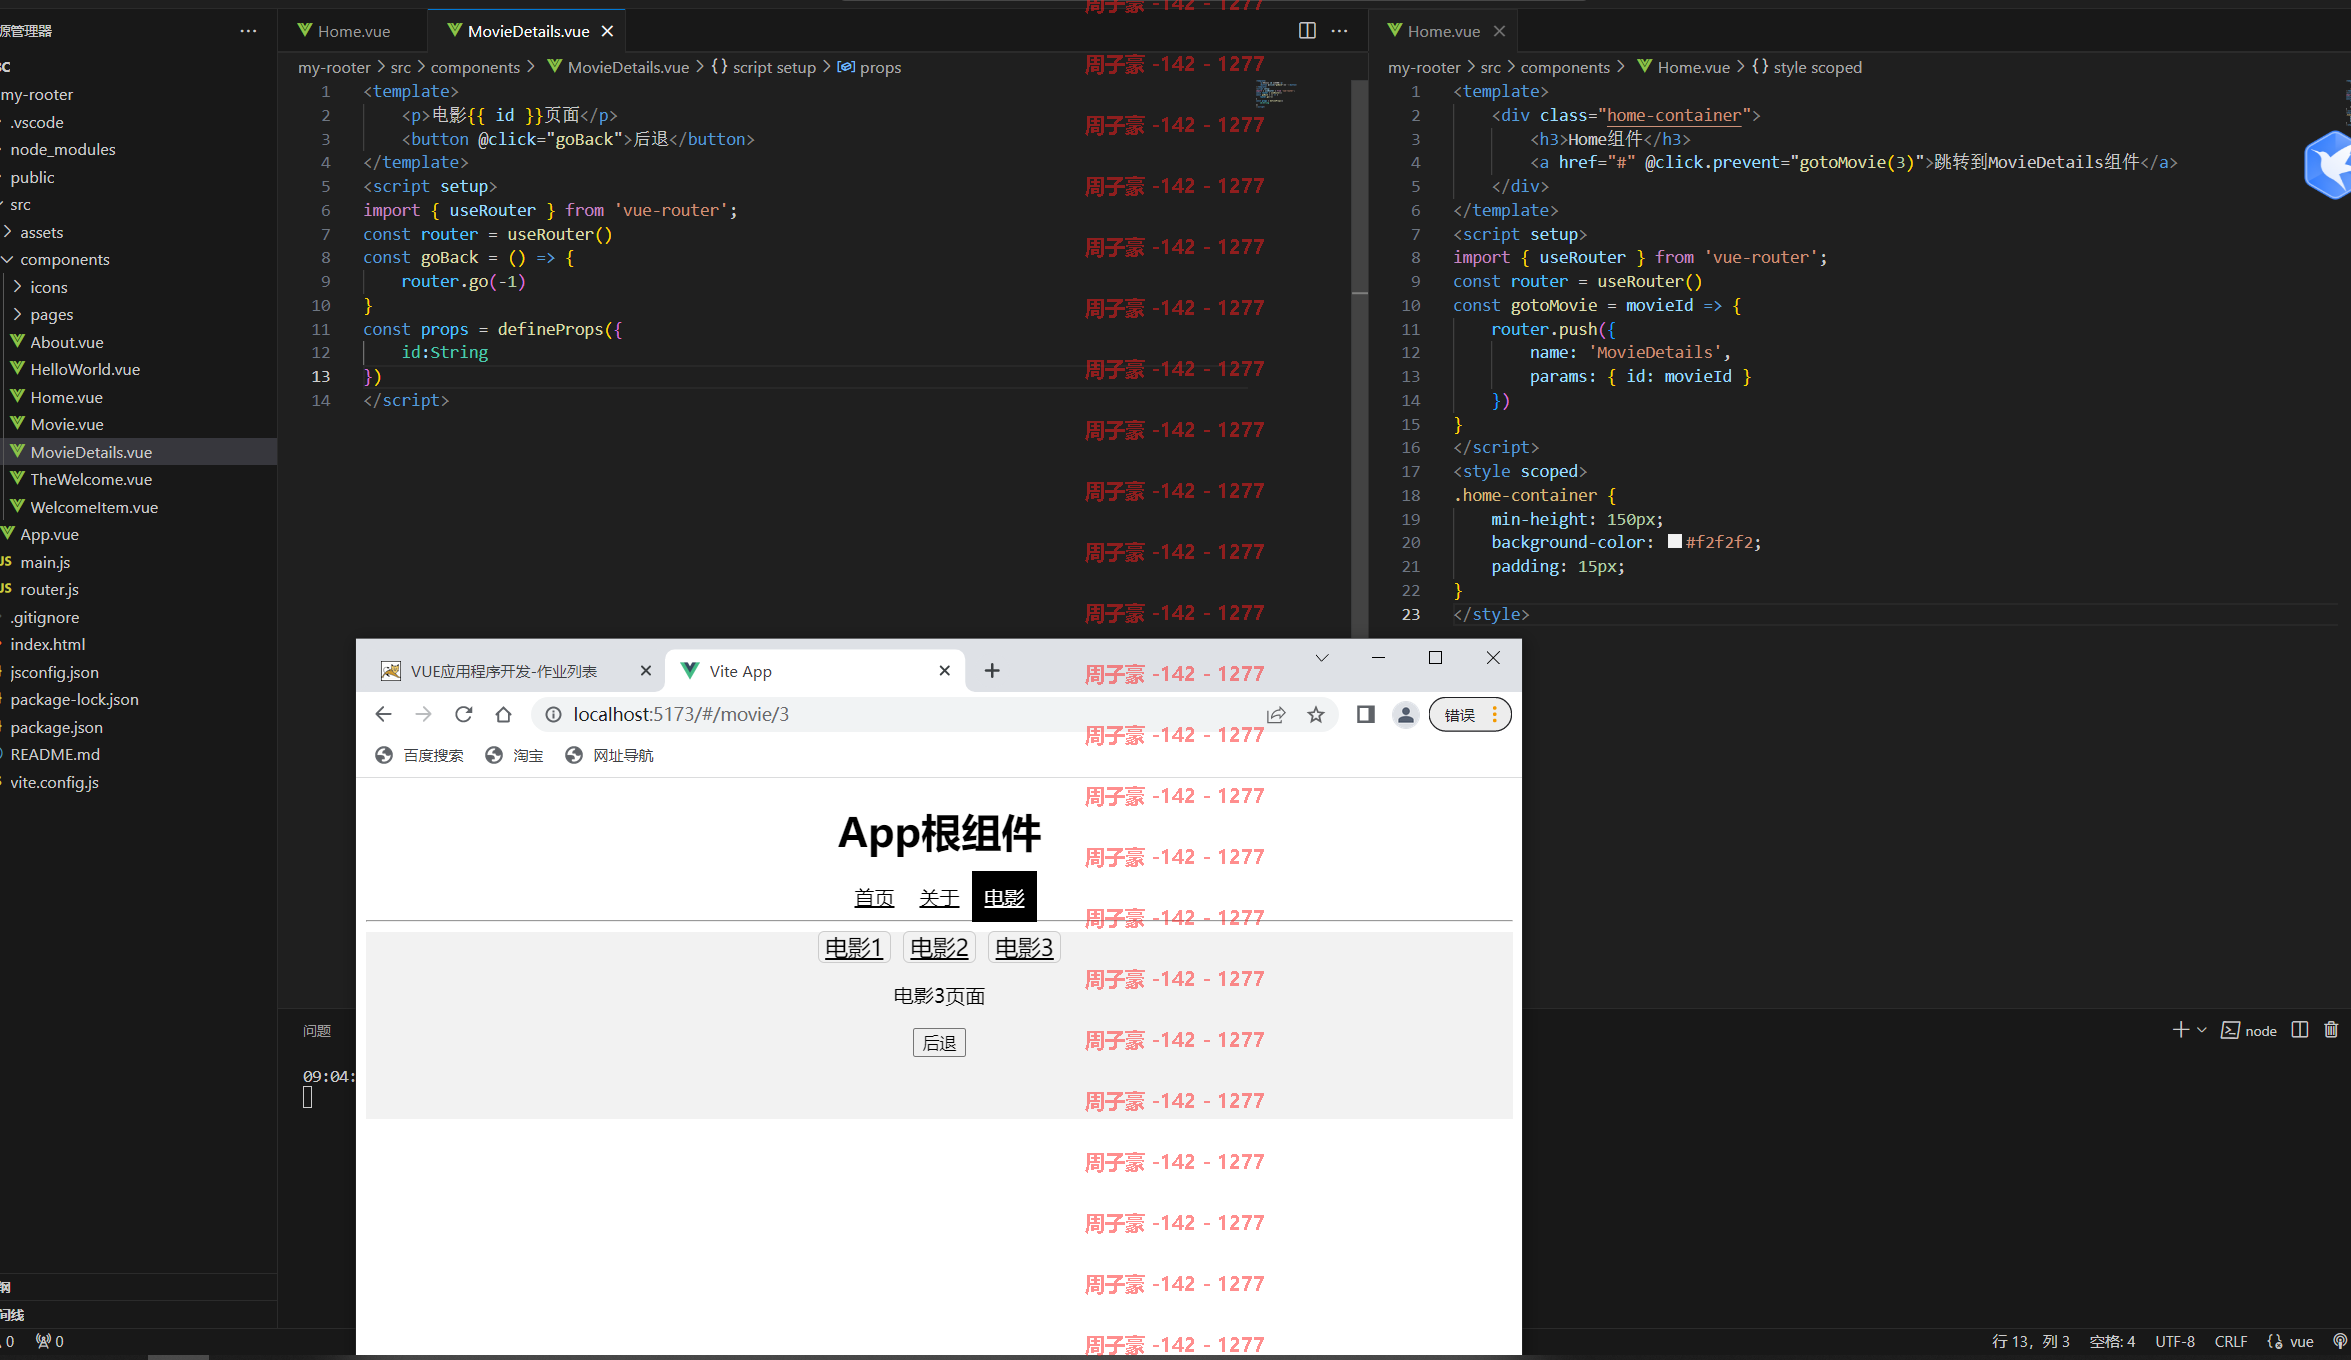This screenshot has height=1360, width=2351.
Task: Expand the pages folder
Action: pyautogui.click(x=138, y=314)
